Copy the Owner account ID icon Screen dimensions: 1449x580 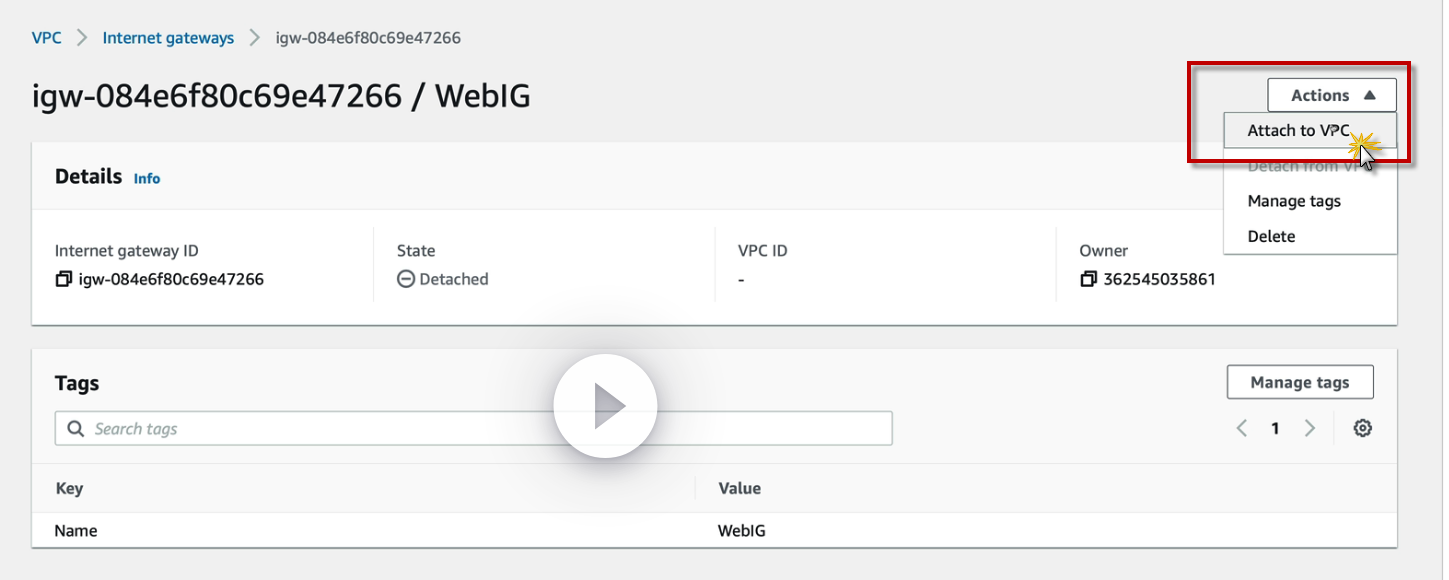pyautogui.click(x=1088, y=280)
